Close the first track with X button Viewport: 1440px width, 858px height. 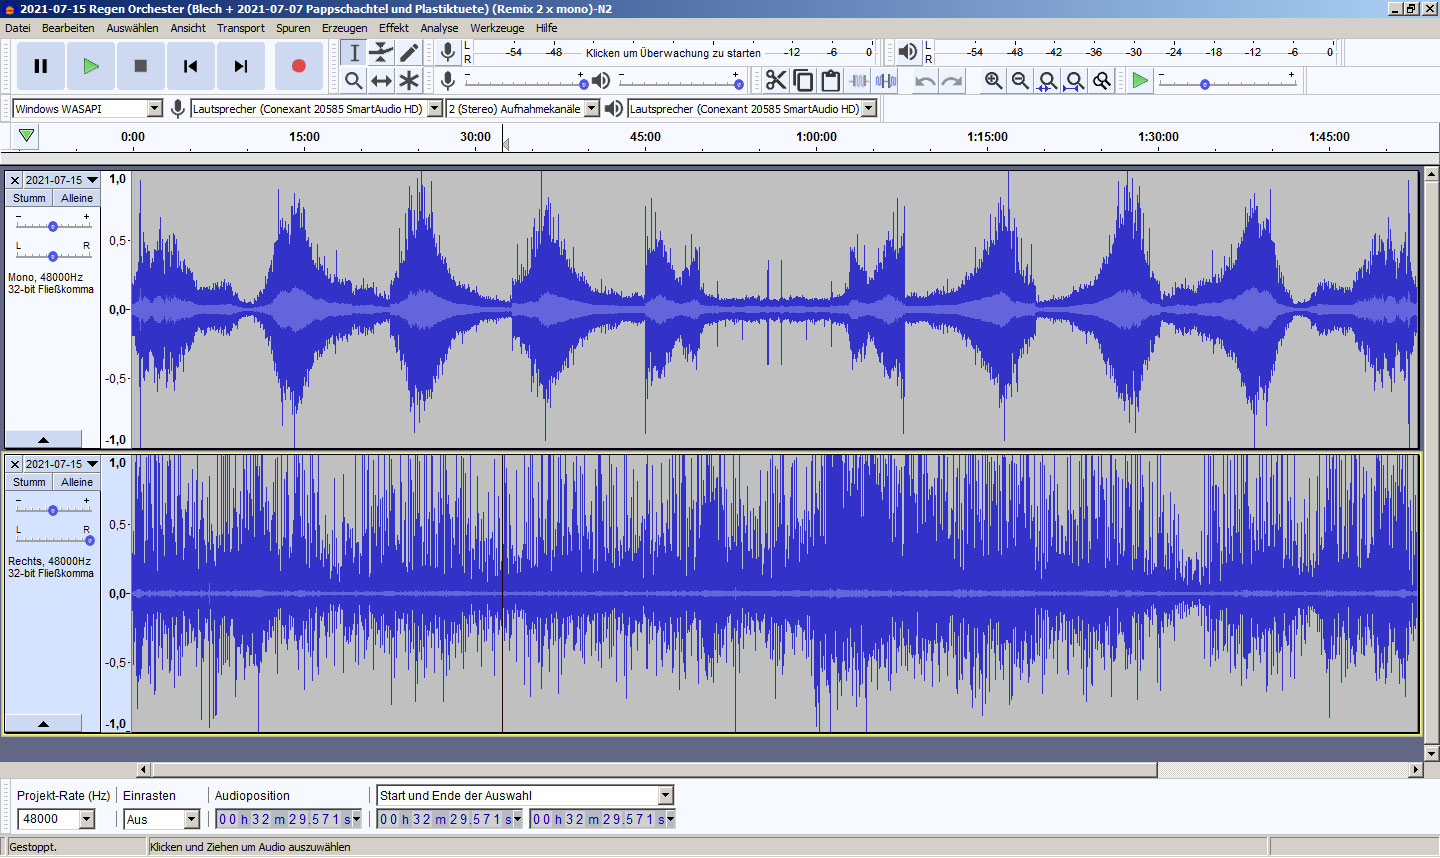(x=14, y=180)
